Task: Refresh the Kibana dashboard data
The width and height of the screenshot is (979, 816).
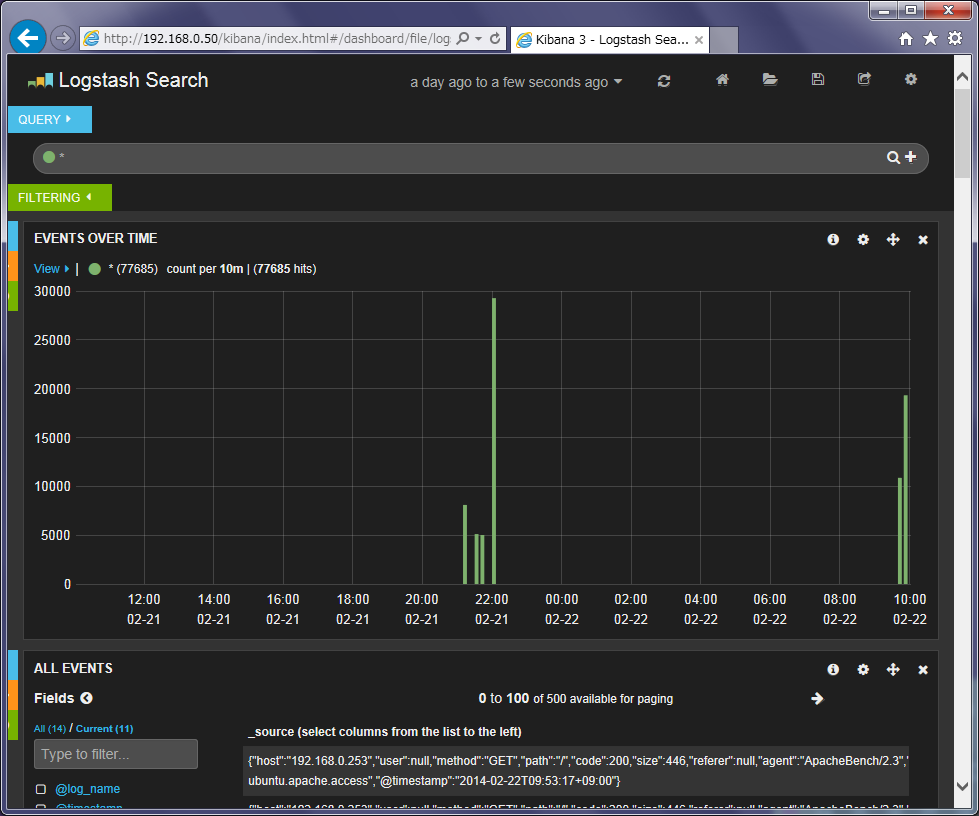Action: point(664,81)
